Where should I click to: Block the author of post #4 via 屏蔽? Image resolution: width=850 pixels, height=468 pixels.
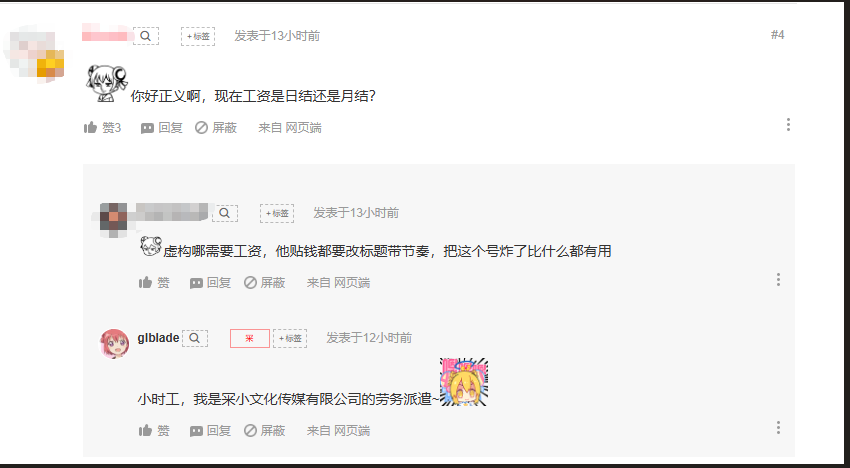(216, 128)
